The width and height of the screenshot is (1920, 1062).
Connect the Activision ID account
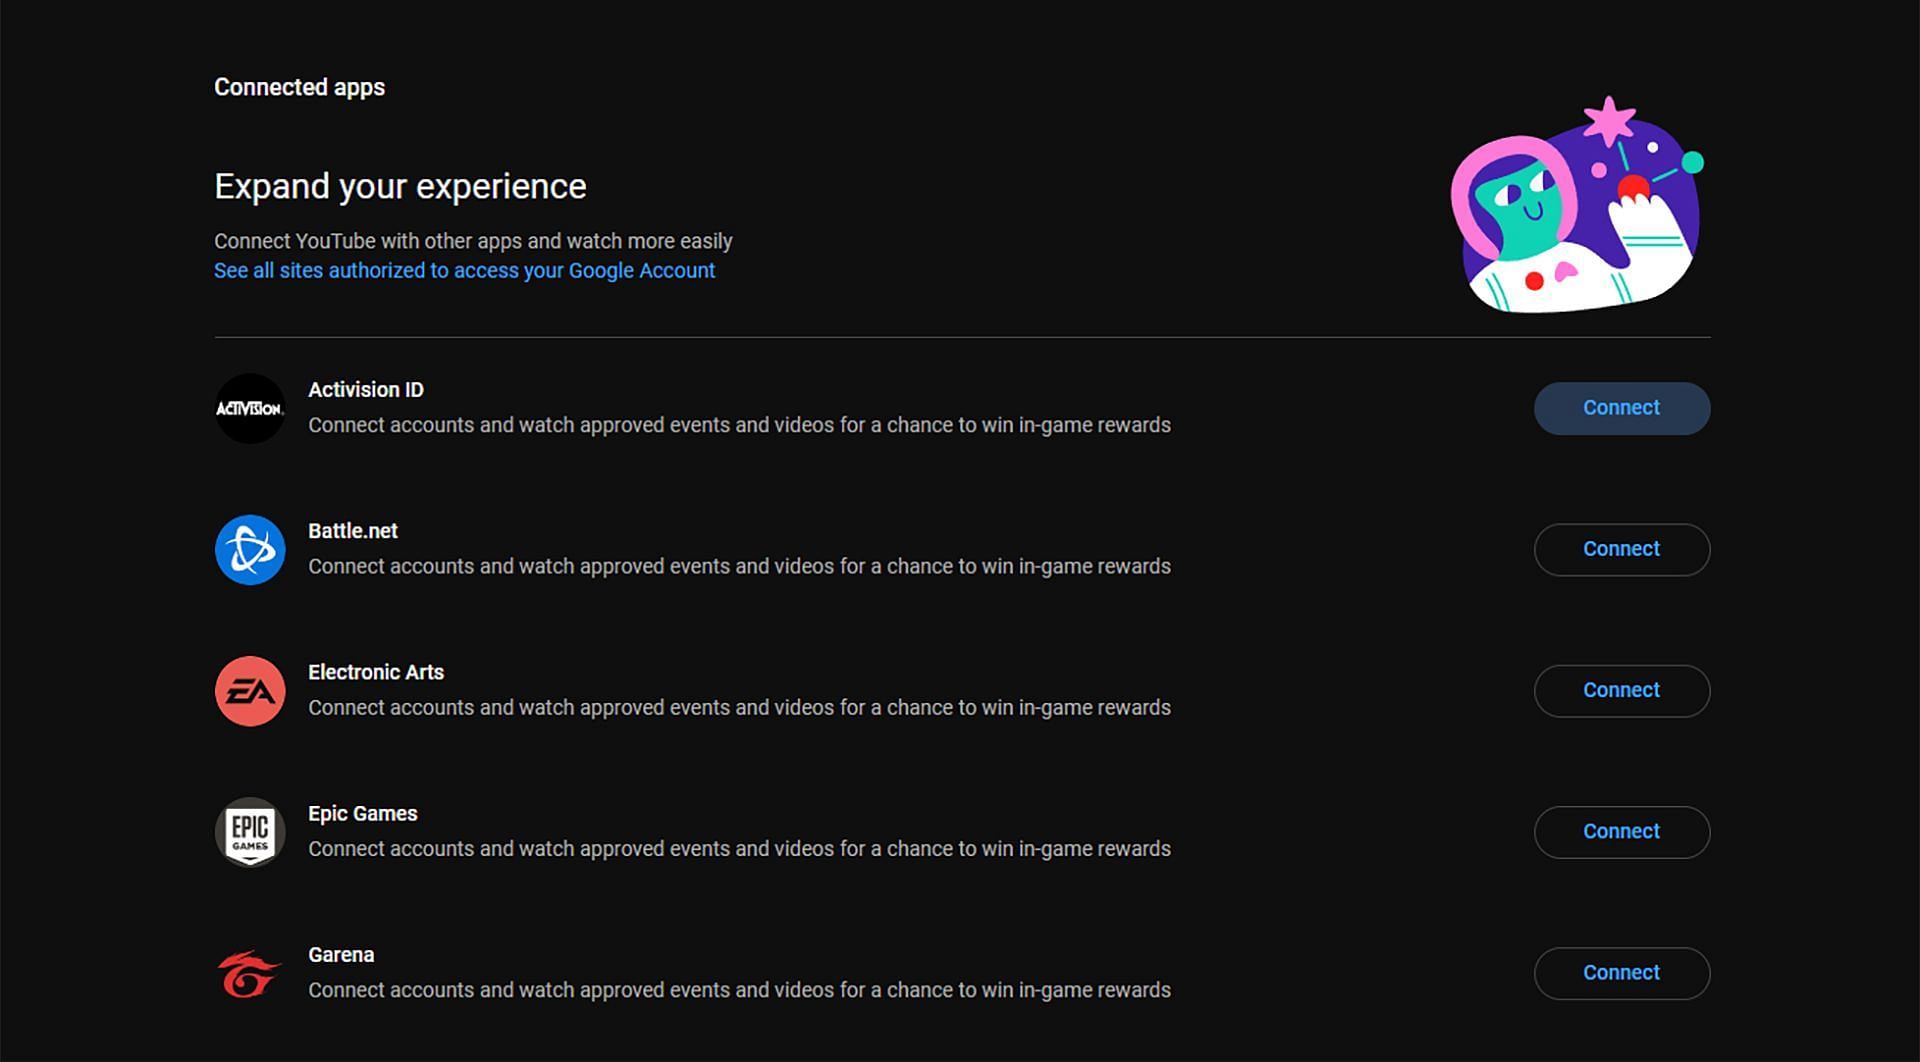click(1621, 408)
